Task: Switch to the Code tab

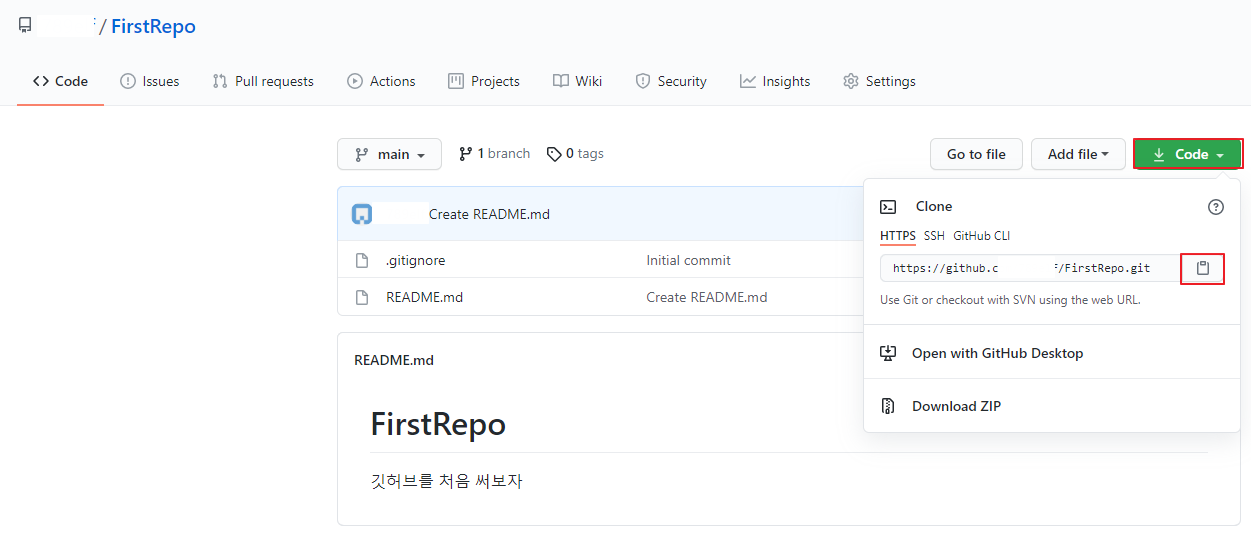Action: click(x=60, y=81)
